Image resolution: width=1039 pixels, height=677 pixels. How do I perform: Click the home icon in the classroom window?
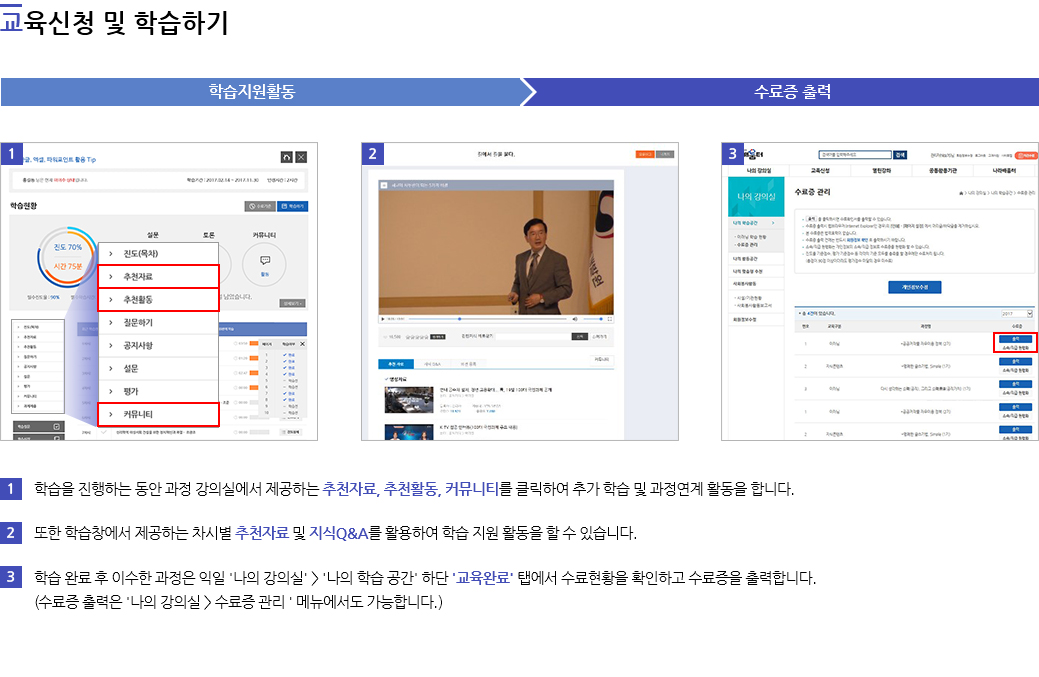tap(287, 157)
